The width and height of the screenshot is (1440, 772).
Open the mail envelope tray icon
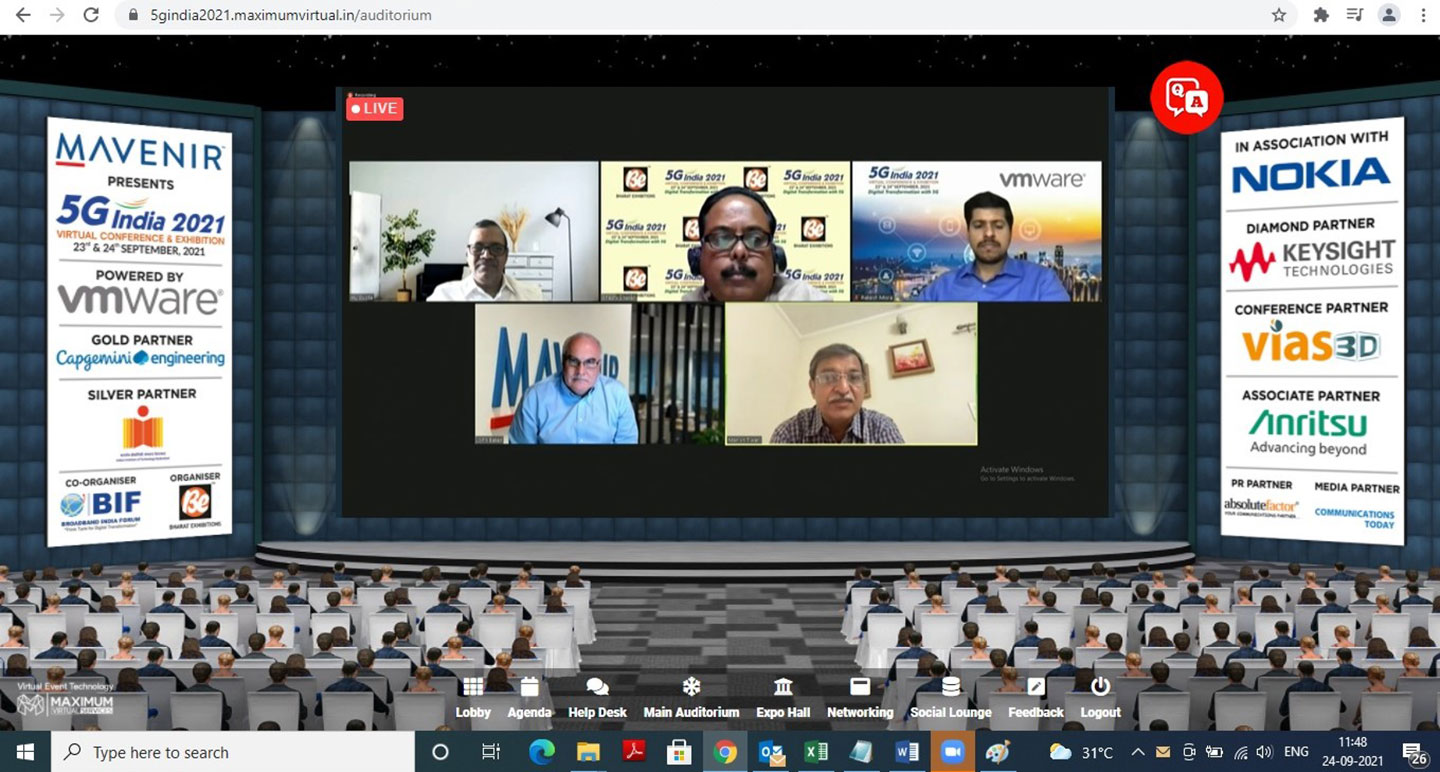[1162, 752]
